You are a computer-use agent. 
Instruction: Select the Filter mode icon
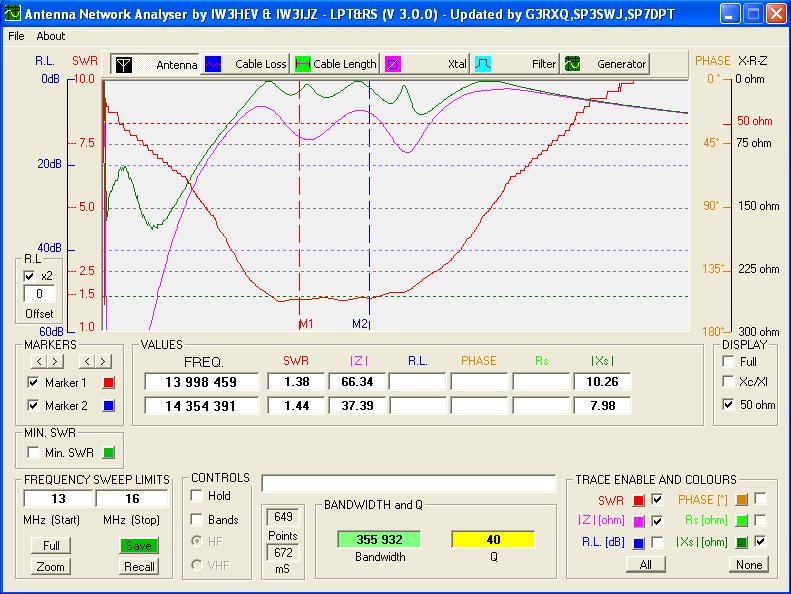482,64
